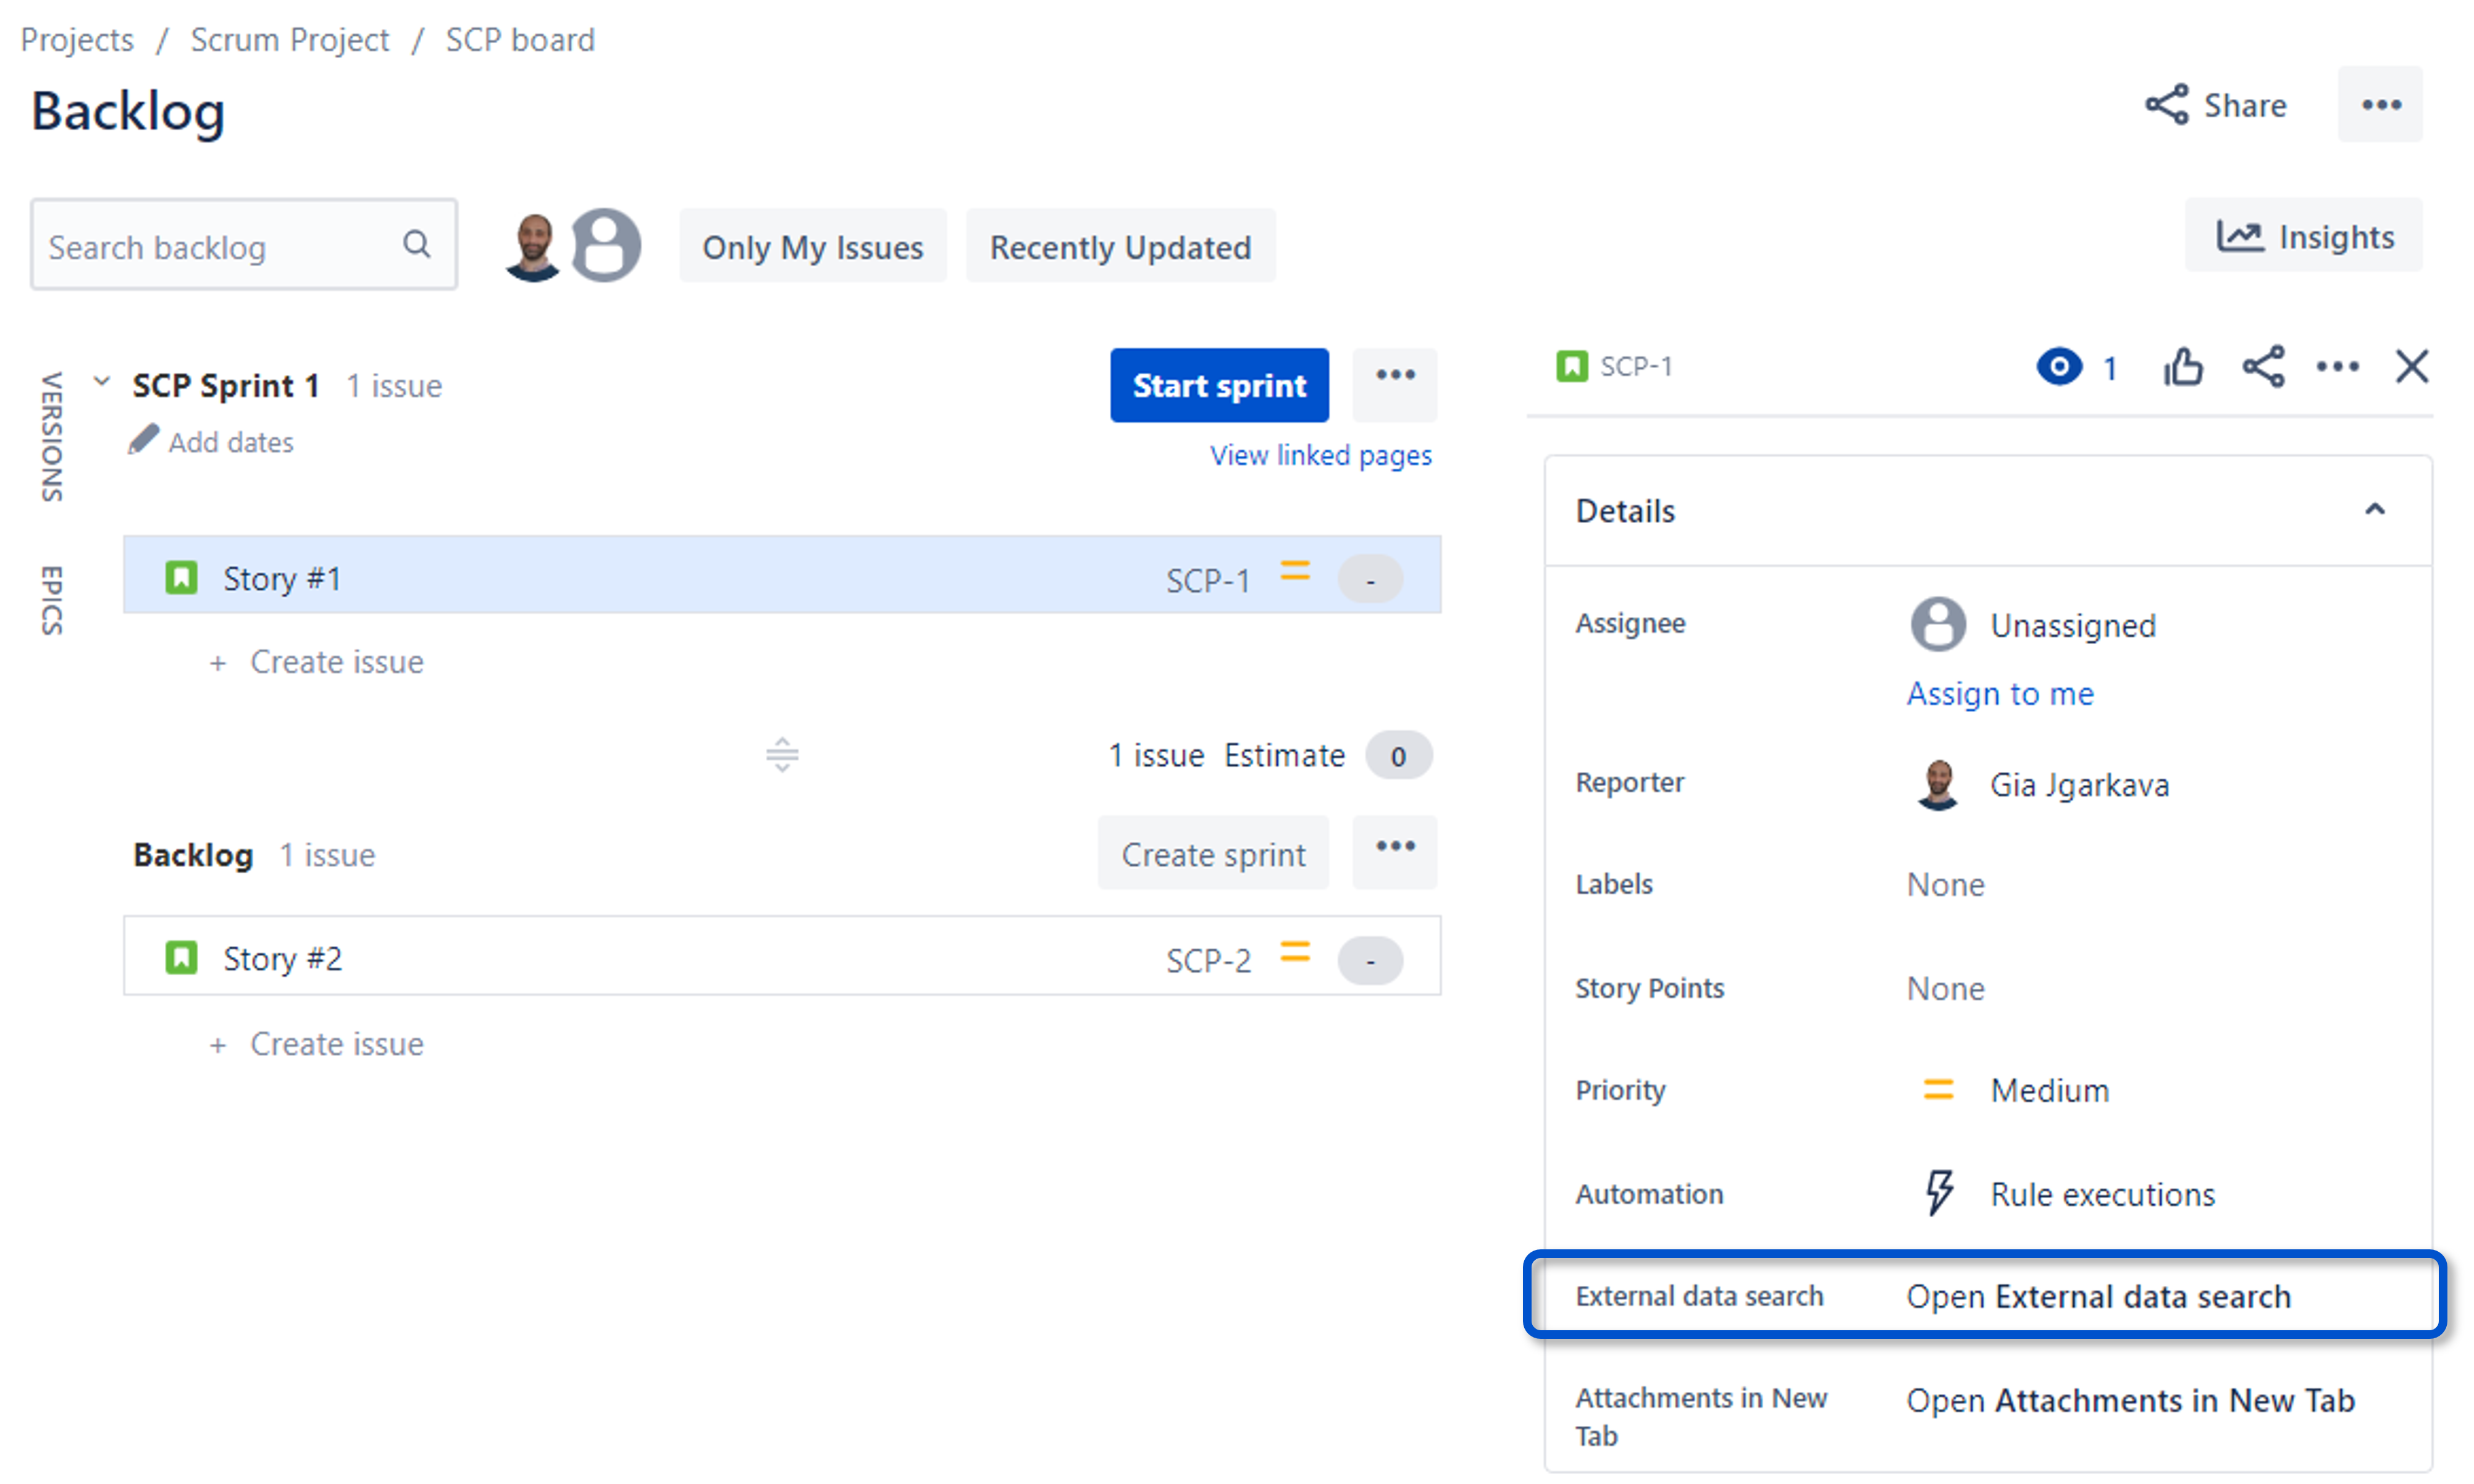Filter by the unassigned avatar
The image size is (2474, 1484).
(606, 246)
